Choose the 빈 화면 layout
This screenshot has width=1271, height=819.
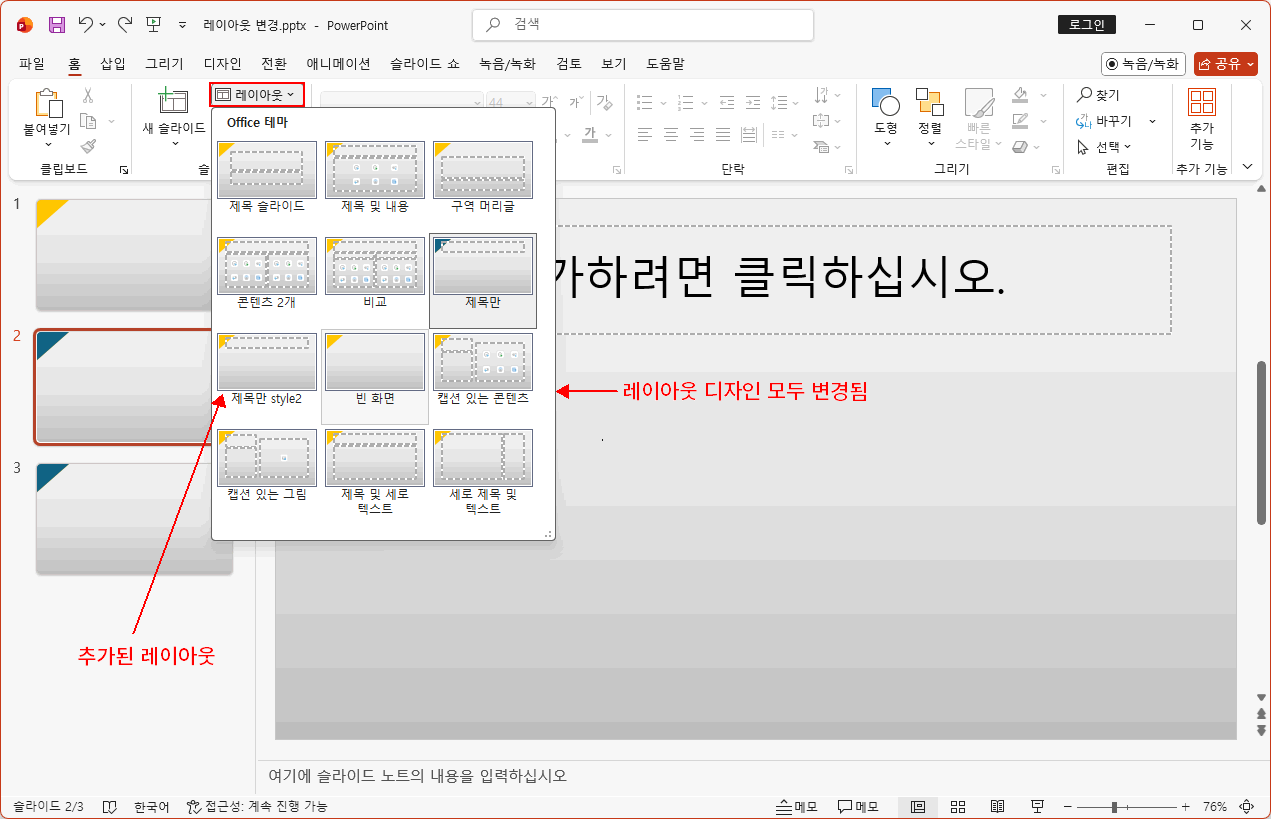[374, 362]
